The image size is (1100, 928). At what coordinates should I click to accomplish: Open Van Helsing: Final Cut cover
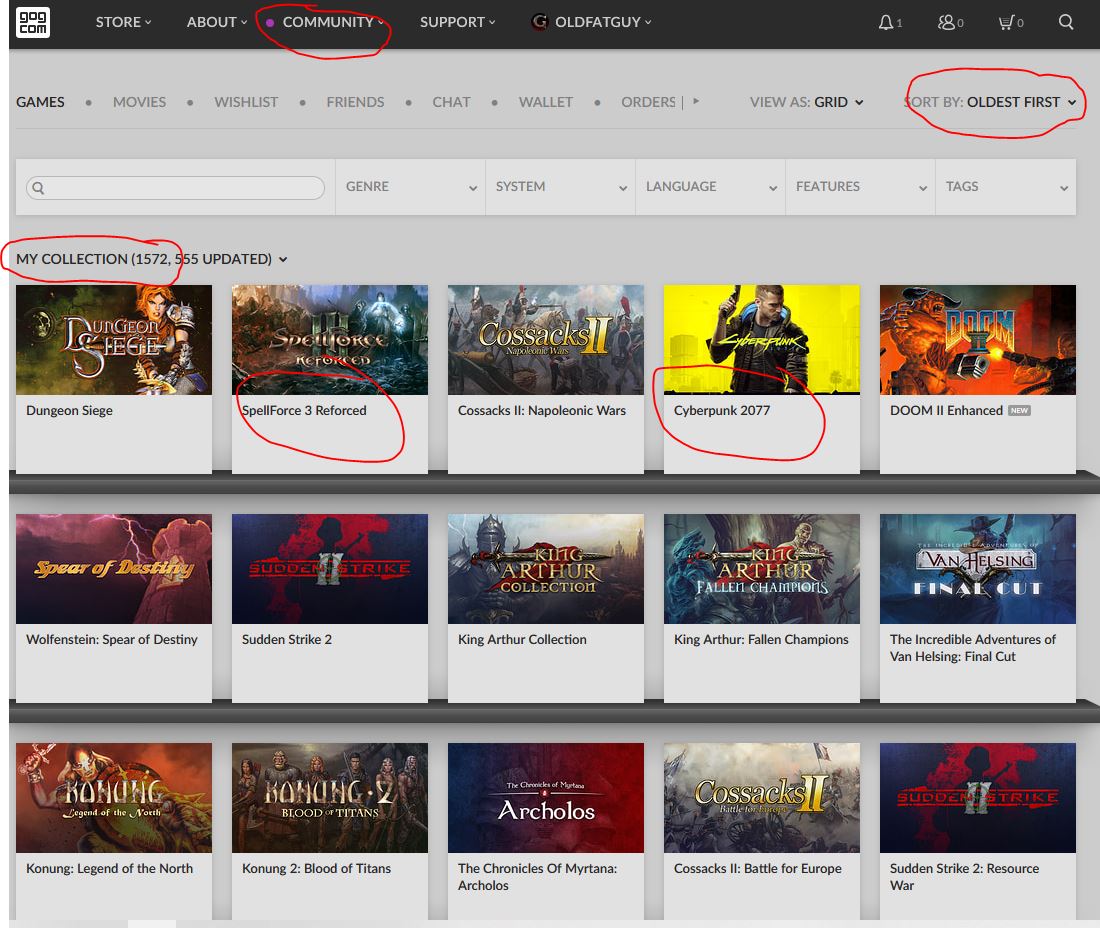point(978,569)
